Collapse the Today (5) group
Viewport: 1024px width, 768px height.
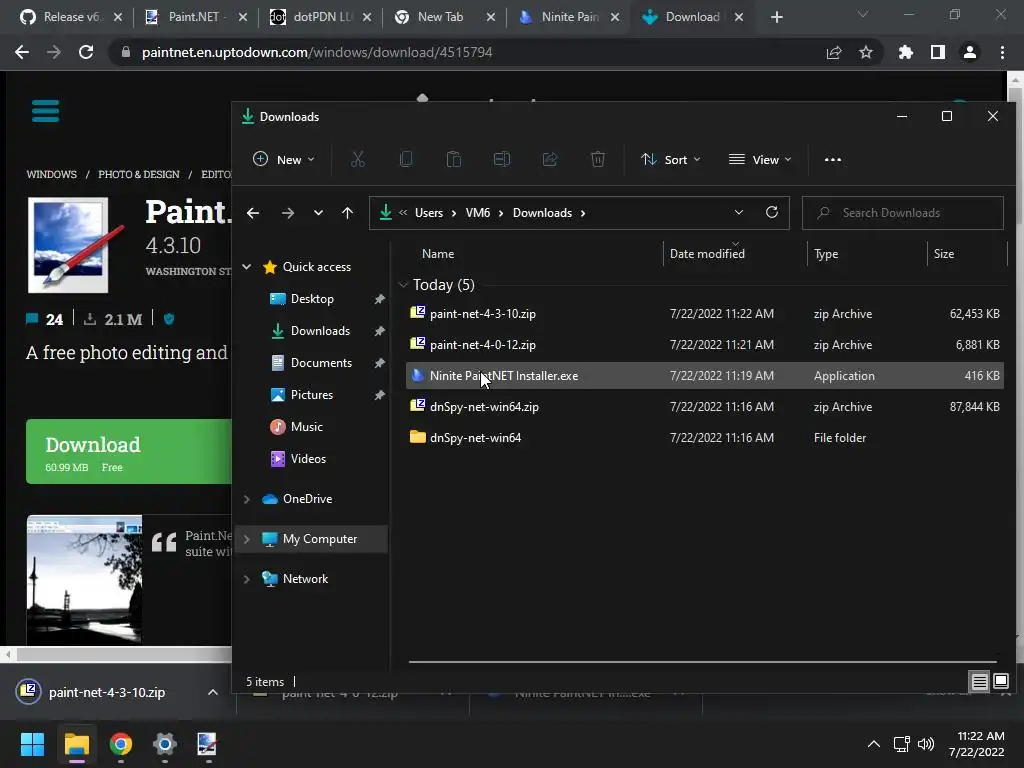[x=403, y=285]
